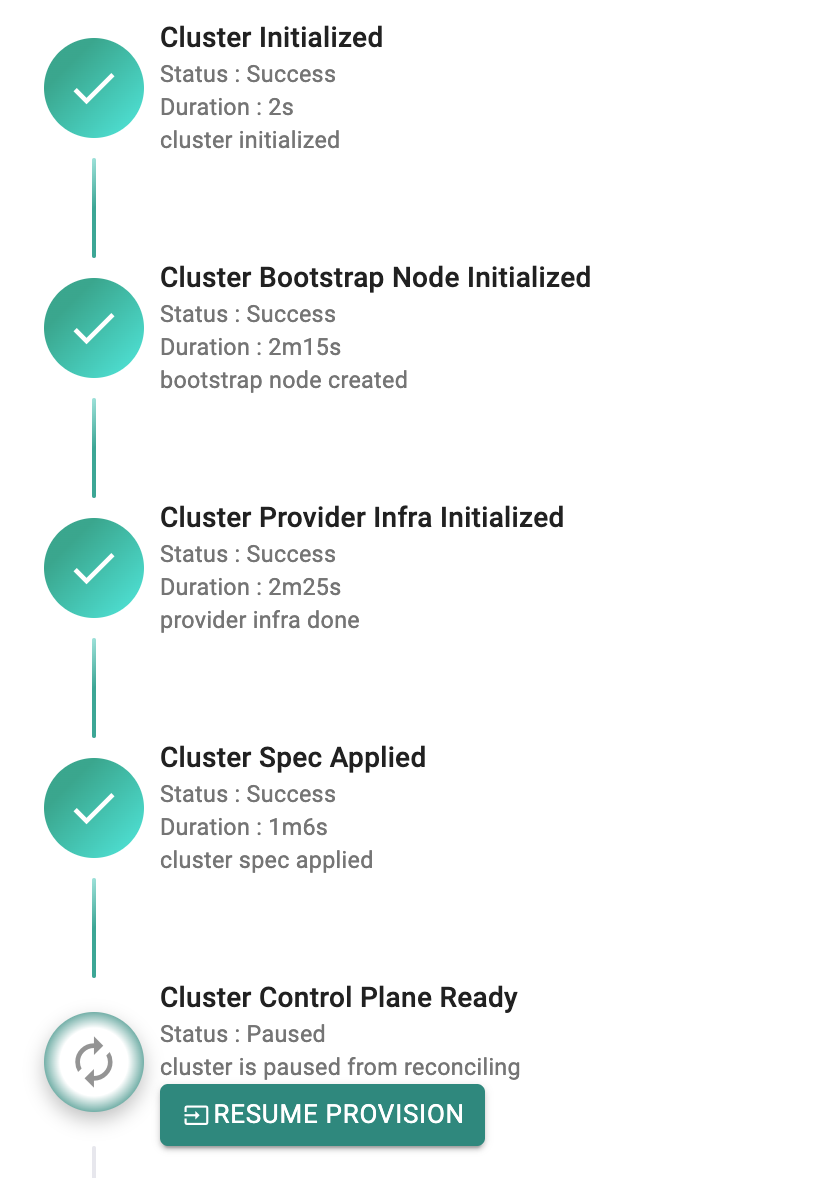Click the 'bootstrap node created' message
Screen dimensions: 822x1178
284,380
